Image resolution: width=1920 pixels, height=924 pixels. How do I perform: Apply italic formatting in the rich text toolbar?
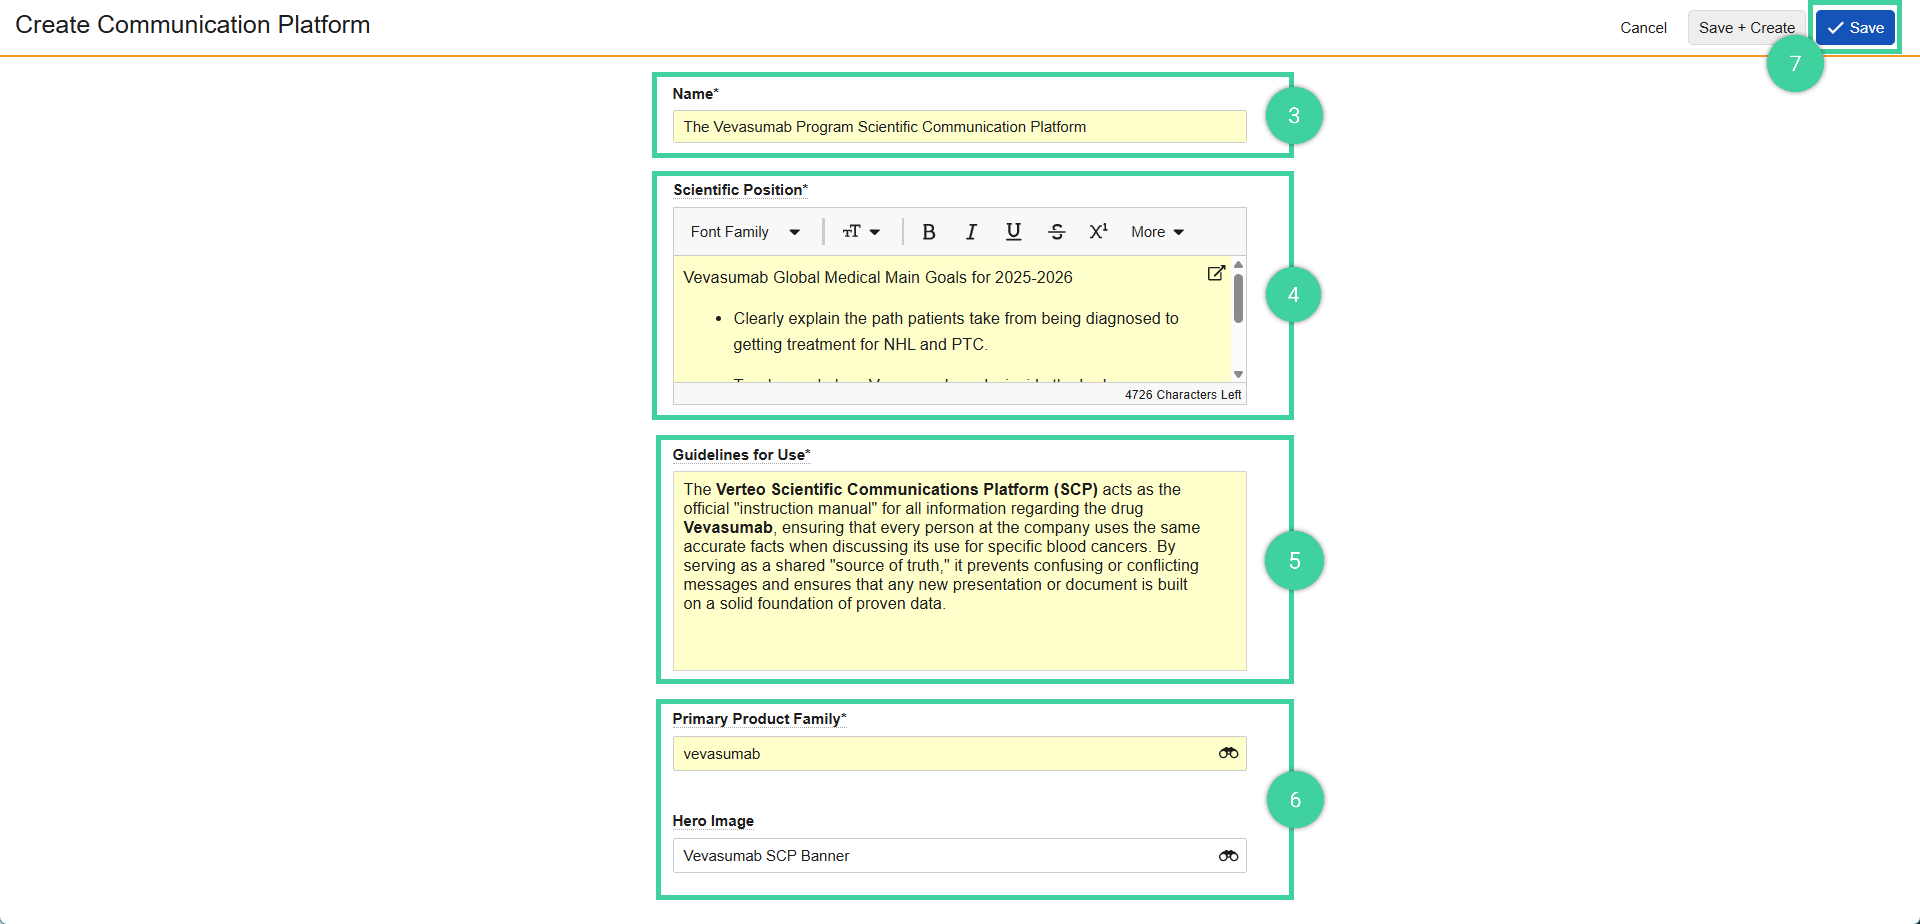click(x=971, y=231)
